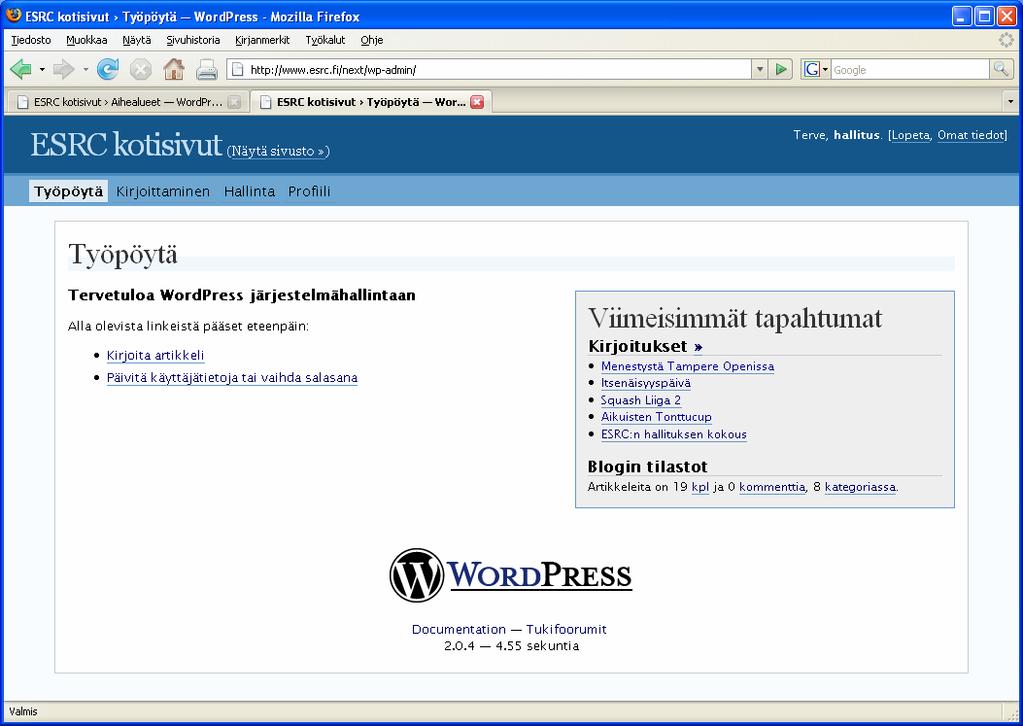Viewport: 1023px width, 726px height.
Task: Click the Firefox icon in title bar
Action: tap(13, 15)
